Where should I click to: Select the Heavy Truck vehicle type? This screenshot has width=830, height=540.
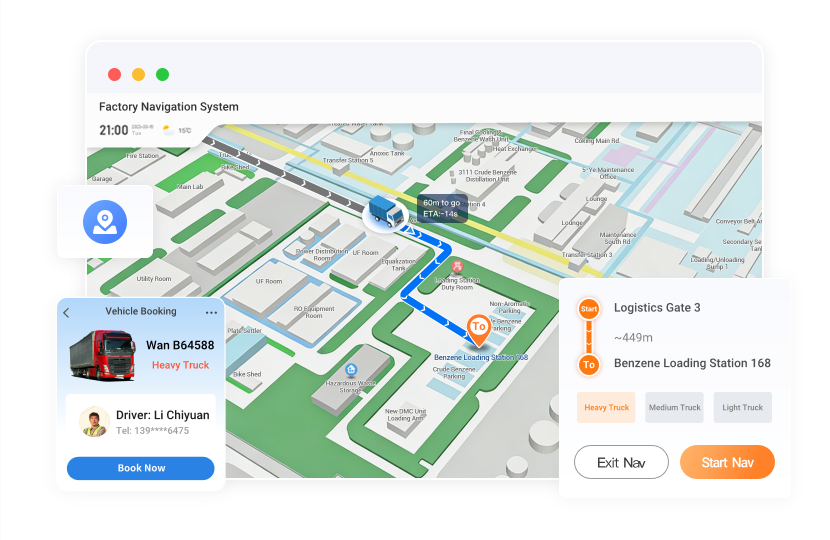click(606, 407)
